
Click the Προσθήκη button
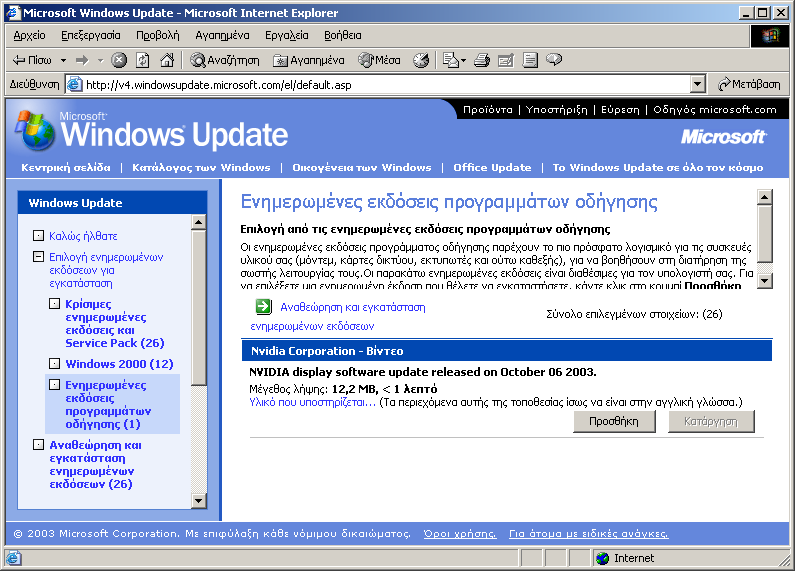[x=614, y=421]
